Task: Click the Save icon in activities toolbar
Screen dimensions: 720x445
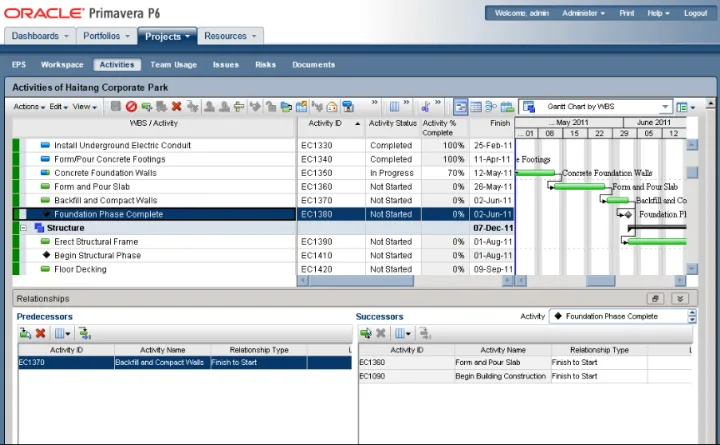Action: [116, 106]
